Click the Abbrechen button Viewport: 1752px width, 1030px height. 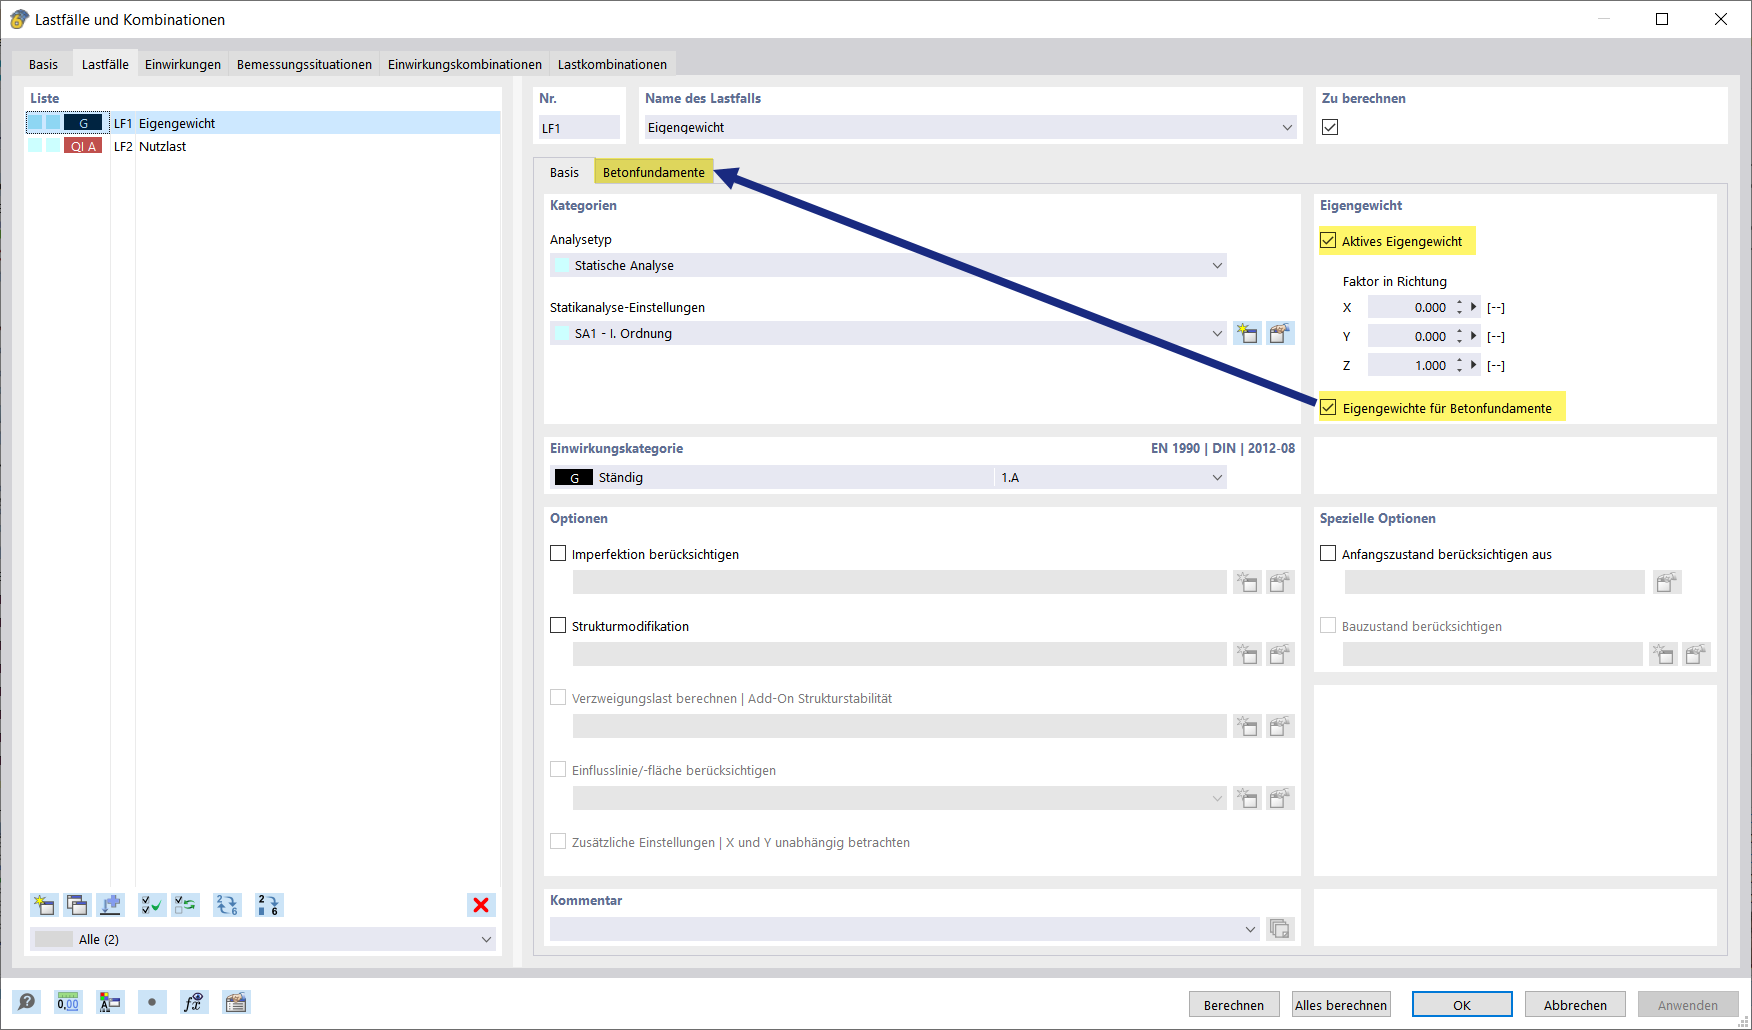click(1575, 1005)
